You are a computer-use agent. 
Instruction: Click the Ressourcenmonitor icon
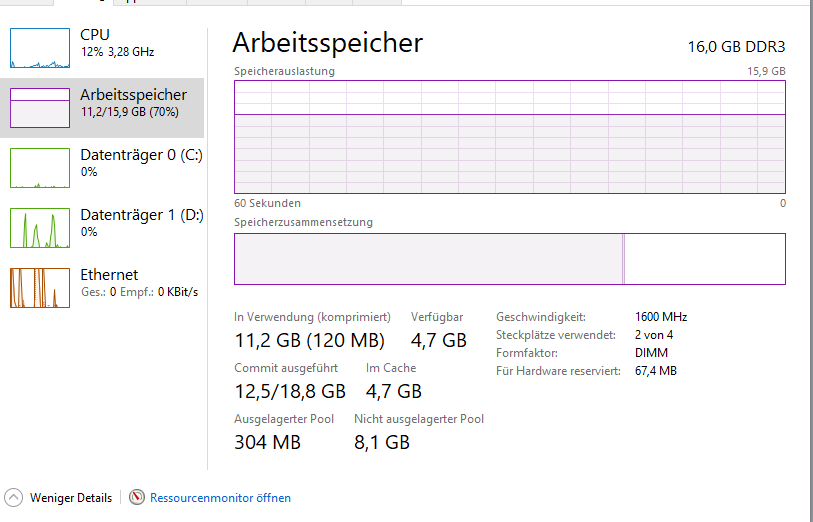point(137,497)
